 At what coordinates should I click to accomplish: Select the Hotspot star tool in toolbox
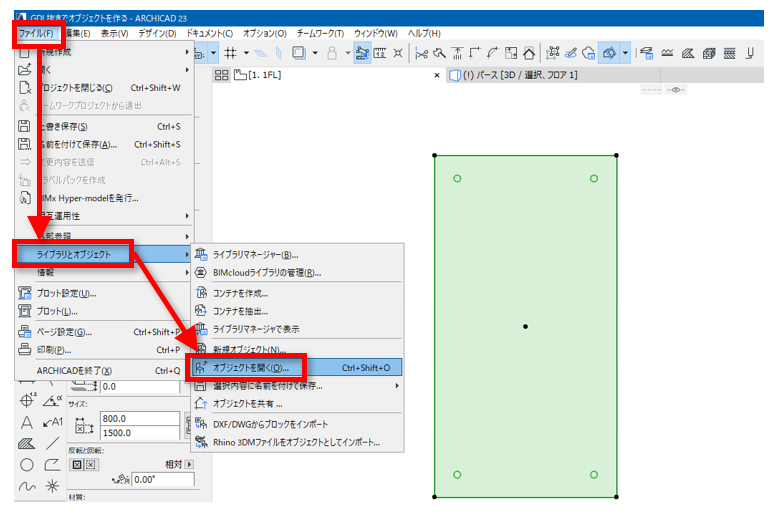coord(52,487)
